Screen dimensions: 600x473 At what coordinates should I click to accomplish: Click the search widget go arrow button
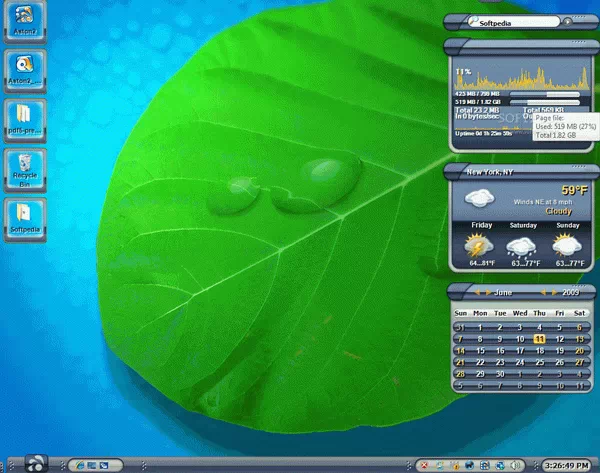click(x=567, y=22)
